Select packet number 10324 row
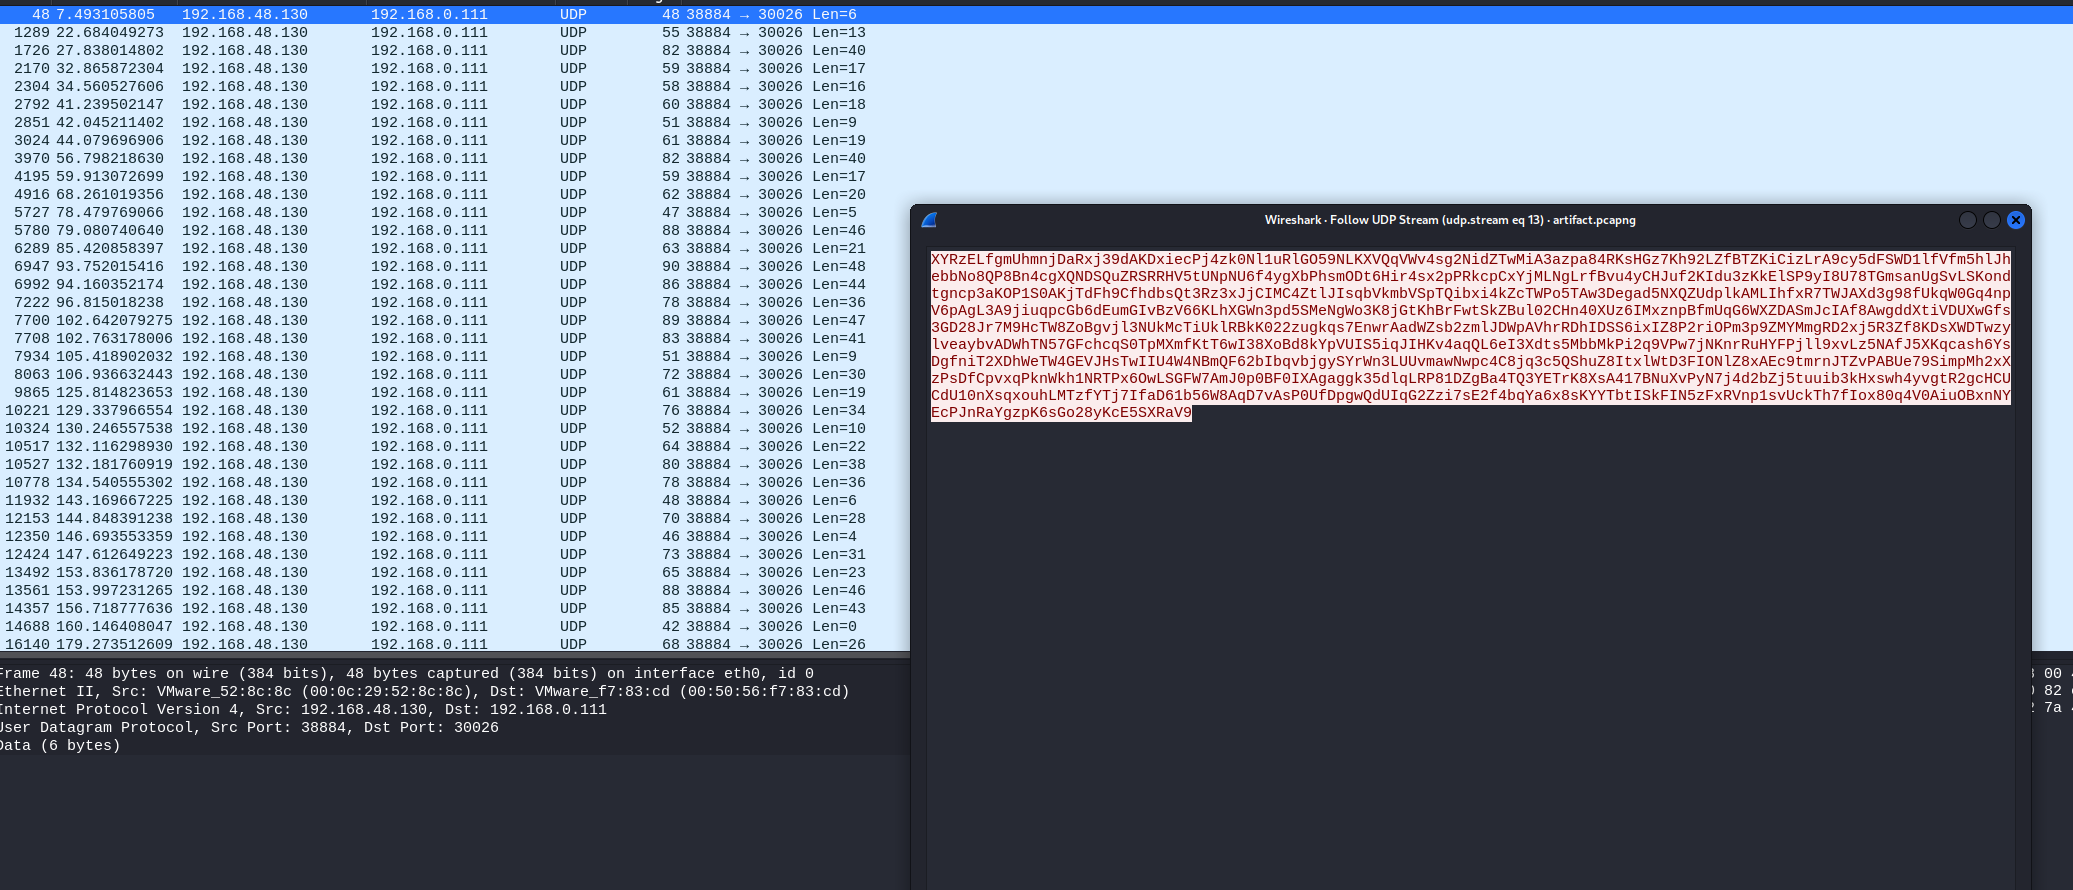The image size is (2073, 890). 455,429
